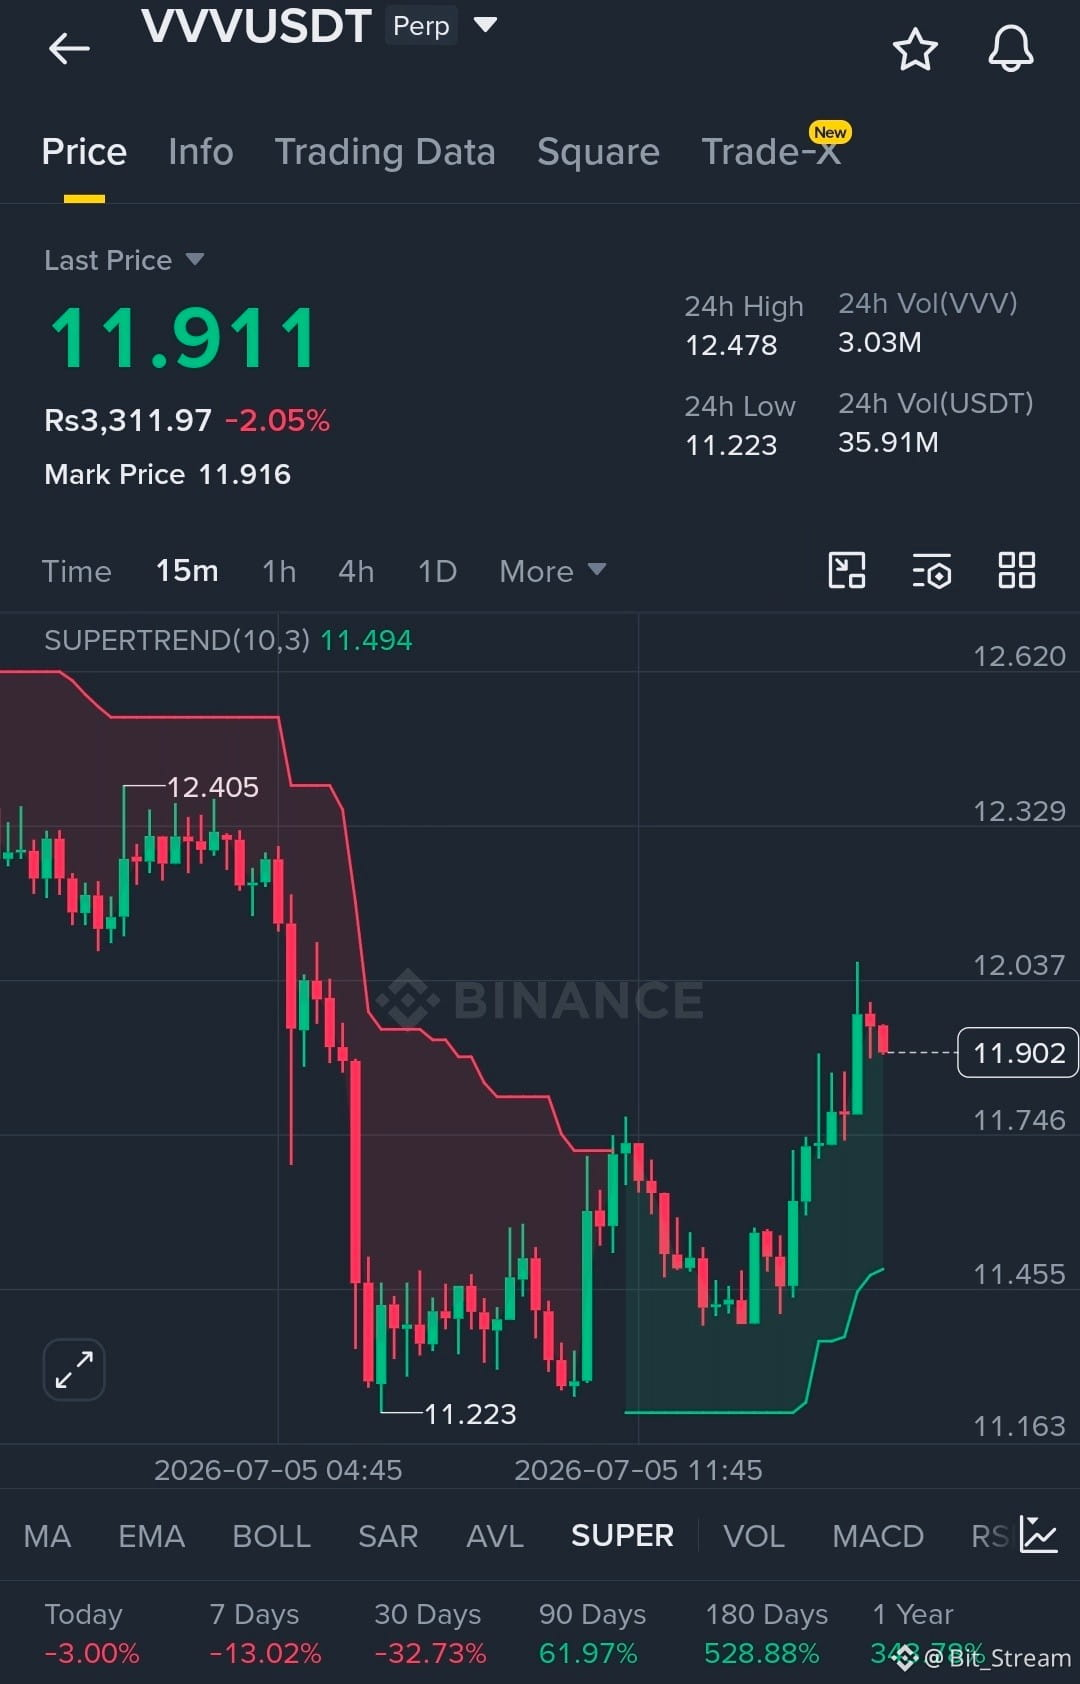
Task: Select the 15m interval
Action: 187,571
